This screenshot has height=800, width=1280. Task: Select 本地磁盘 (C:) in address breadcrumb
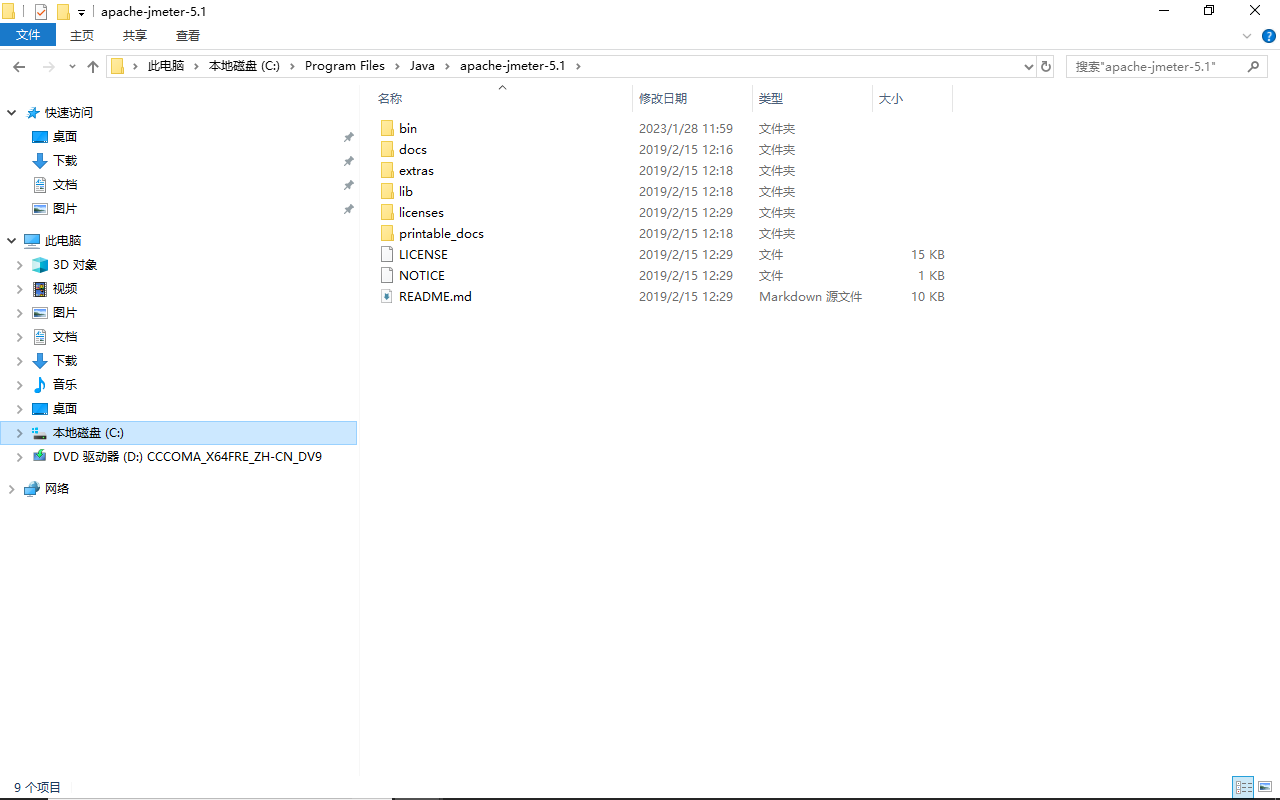pos(244,66)
